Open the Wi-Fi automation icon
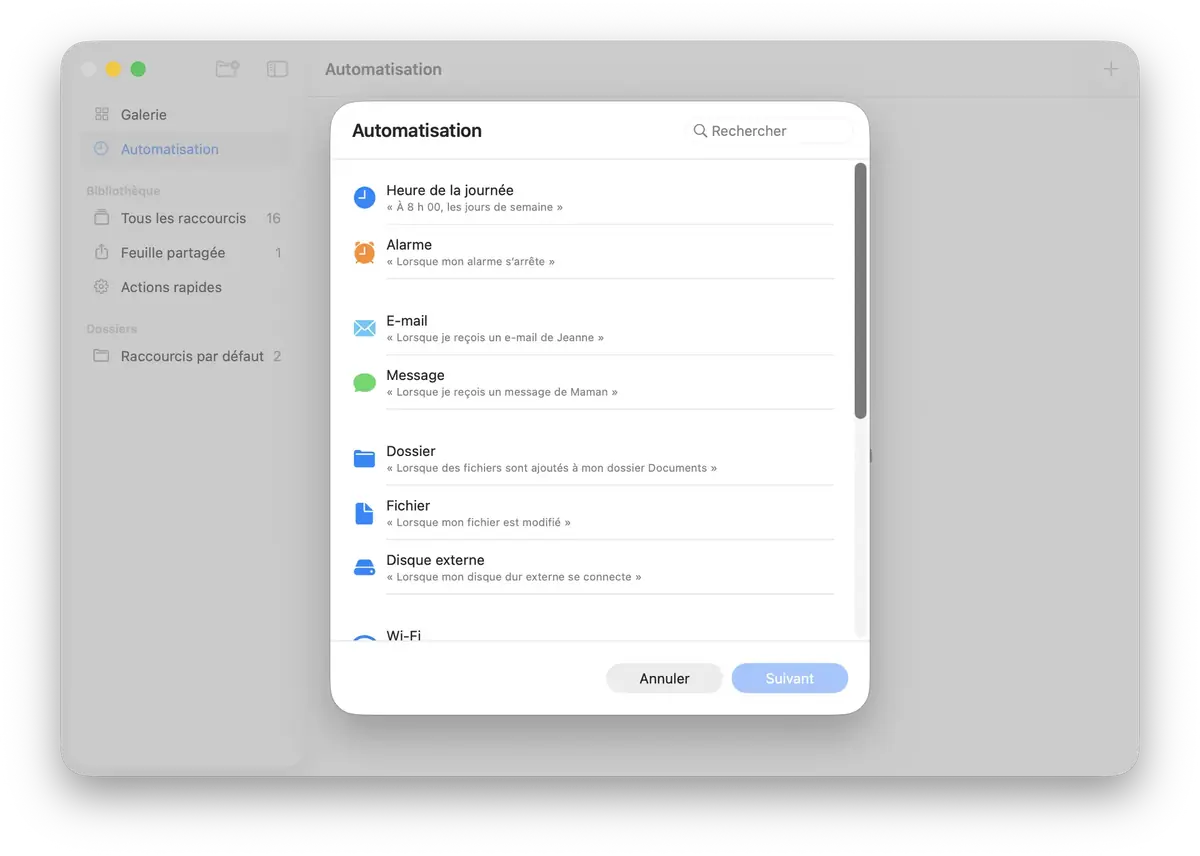This screenshot has height=856, width=1200. tap(364, 636)
